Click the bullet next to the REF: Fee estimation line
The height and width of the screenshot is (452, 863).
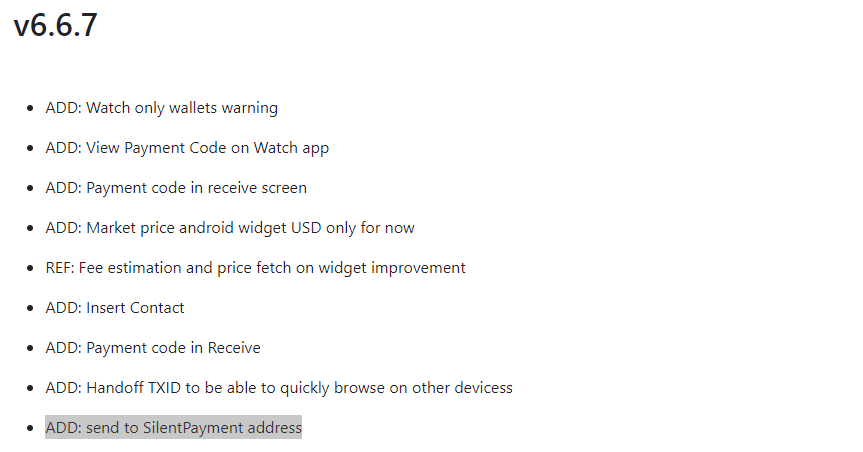click(x=30, y=268)
